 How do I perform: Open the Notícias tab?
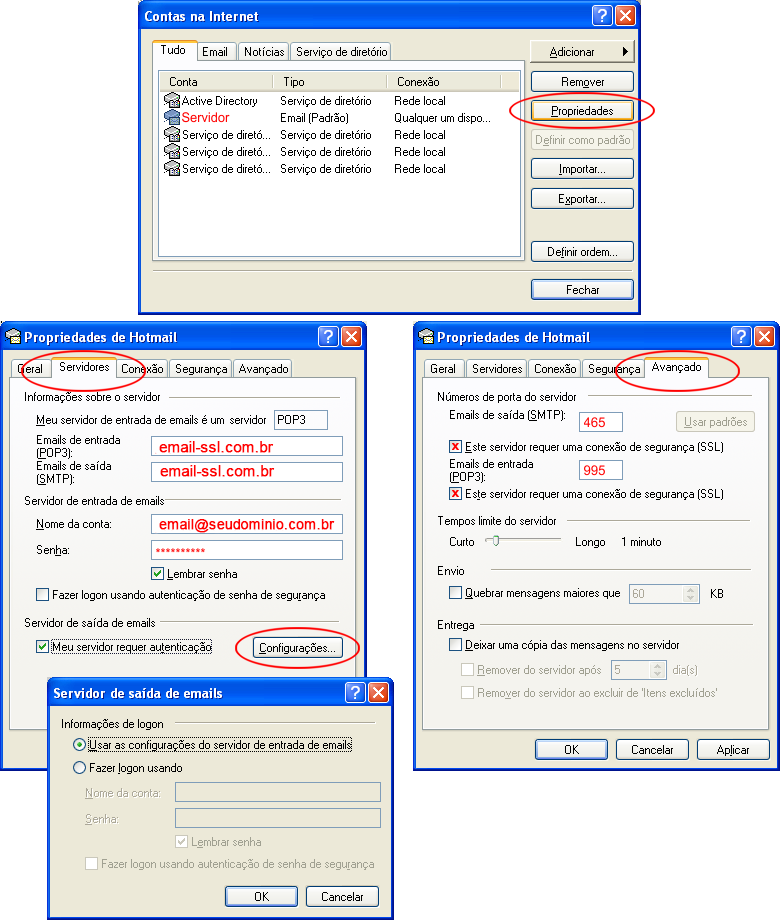[x=264, y=52]
